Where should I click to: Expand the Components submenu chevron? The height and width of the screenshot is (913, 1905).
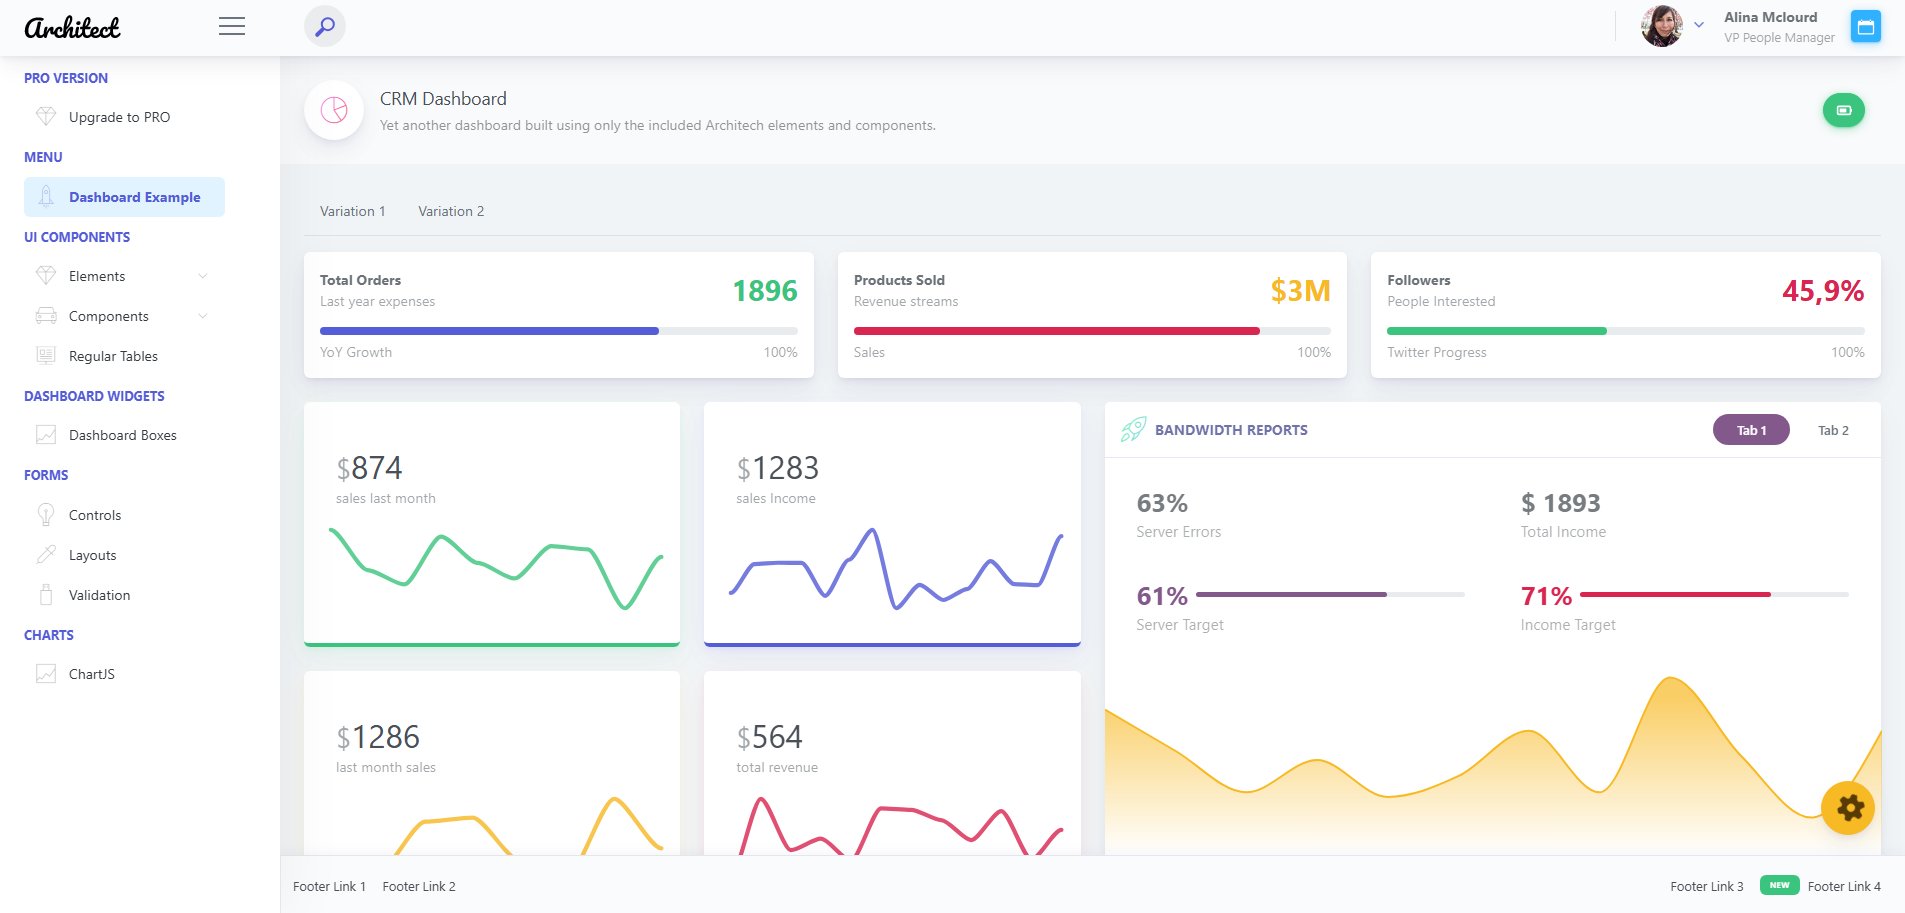(203, 316)
